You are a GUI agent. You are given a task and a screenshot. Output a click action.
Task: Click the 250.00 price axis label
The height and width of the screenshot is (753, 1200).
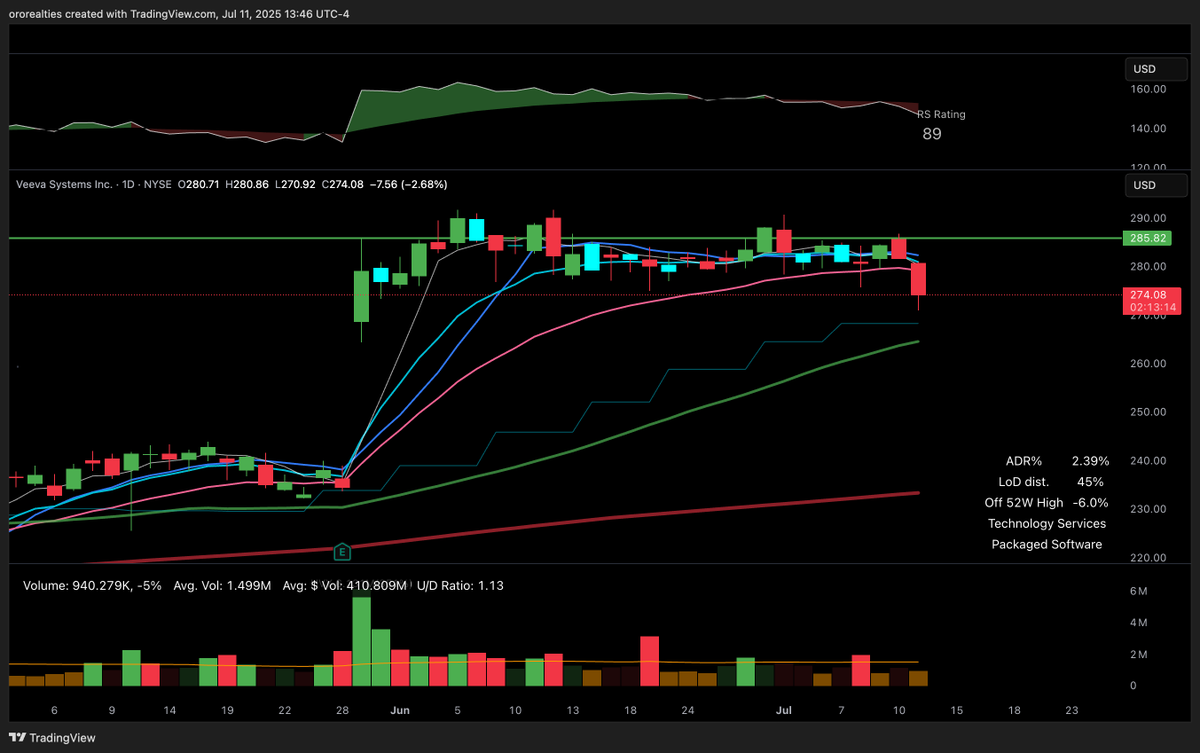[1147, 412]
